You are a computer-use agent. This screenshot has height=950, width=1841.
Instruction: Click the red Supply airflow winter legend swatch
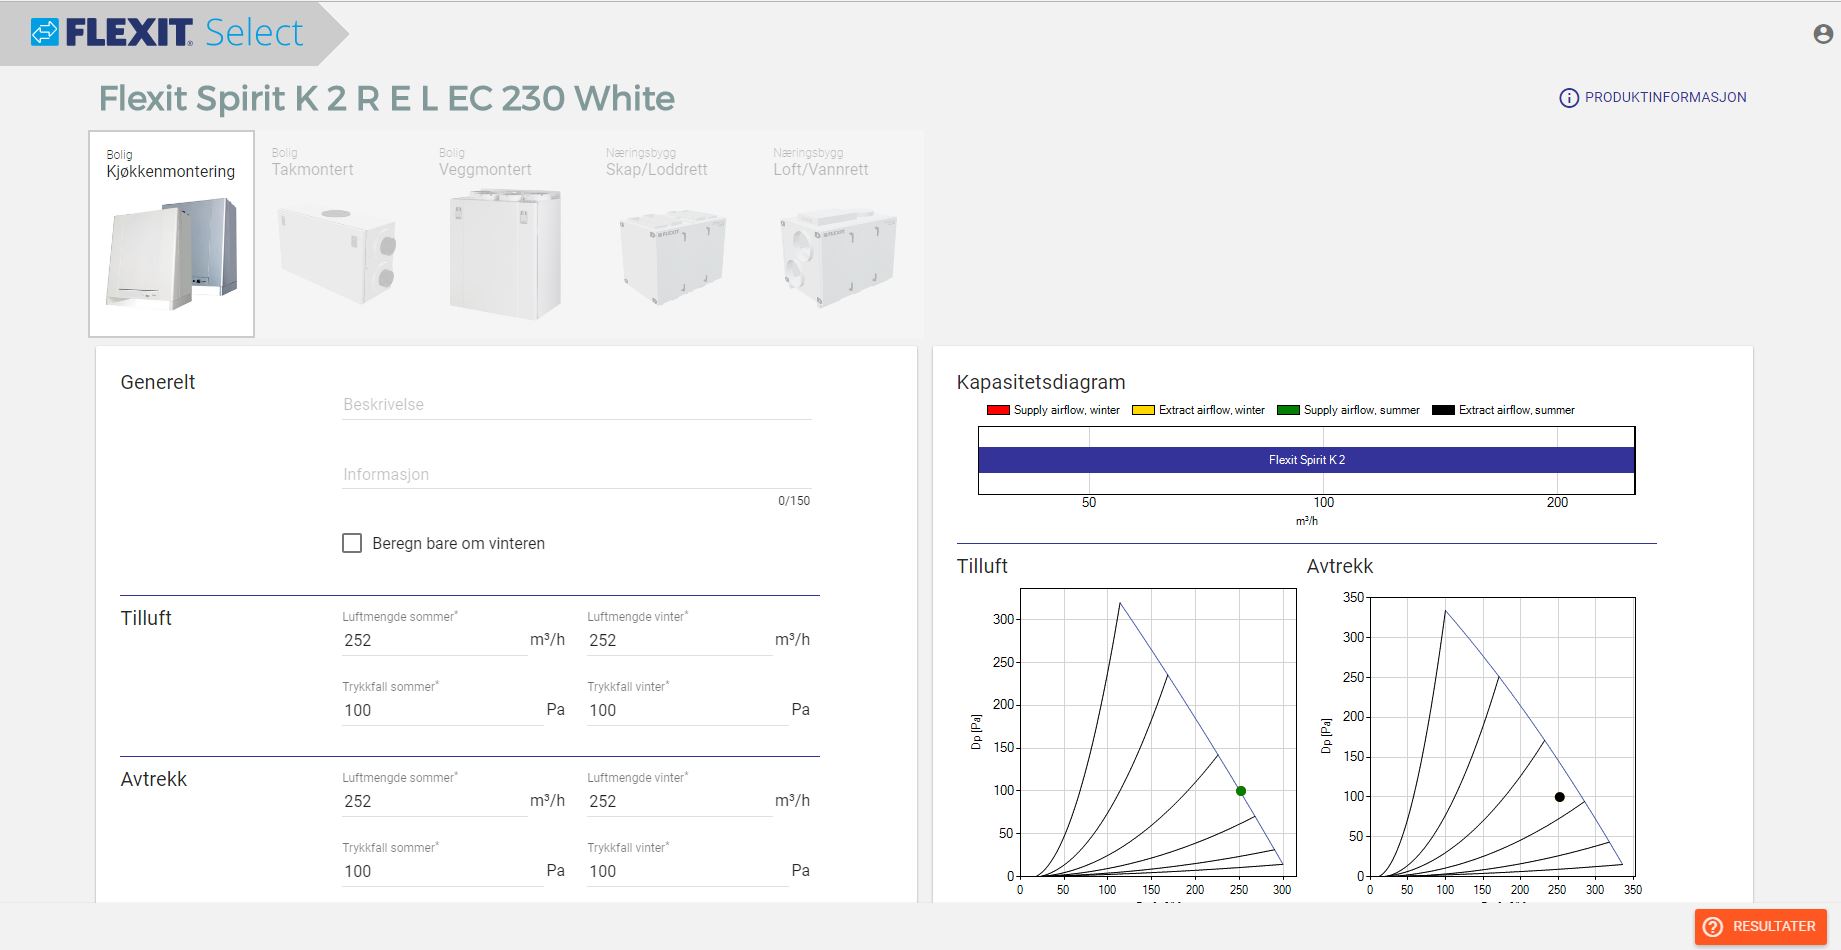997,410
